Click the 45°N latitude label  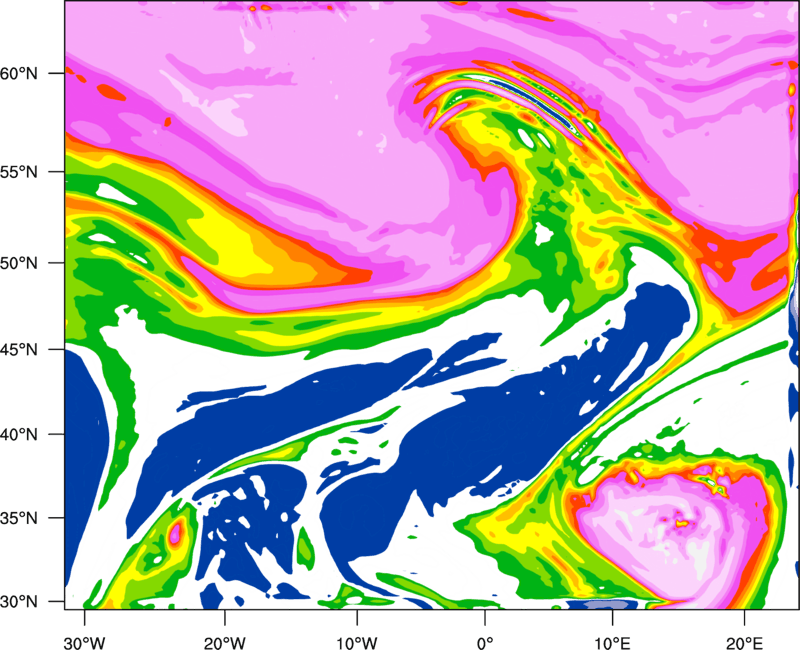19,349
